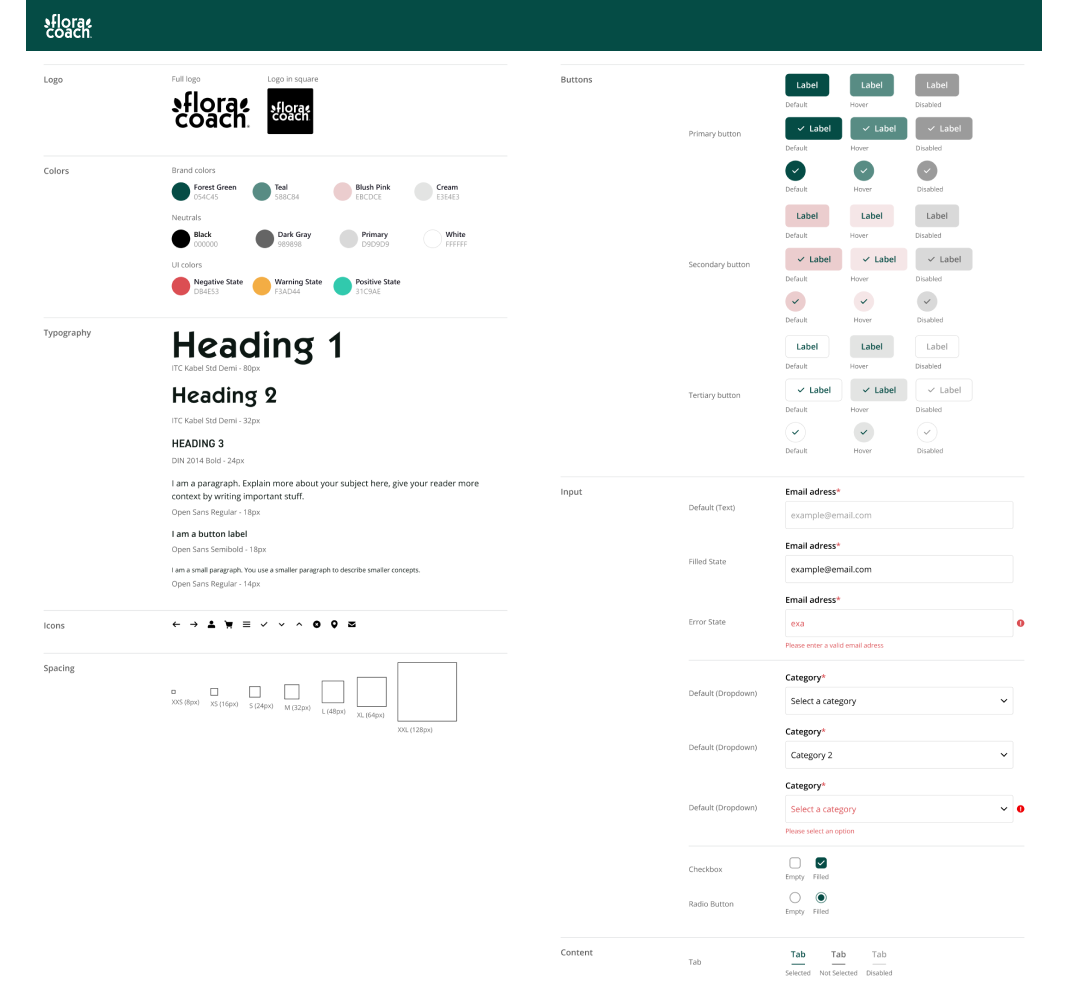Click secondary round checkmark button, Hover state
The image size is (1067, 999).
coord(864,301)
